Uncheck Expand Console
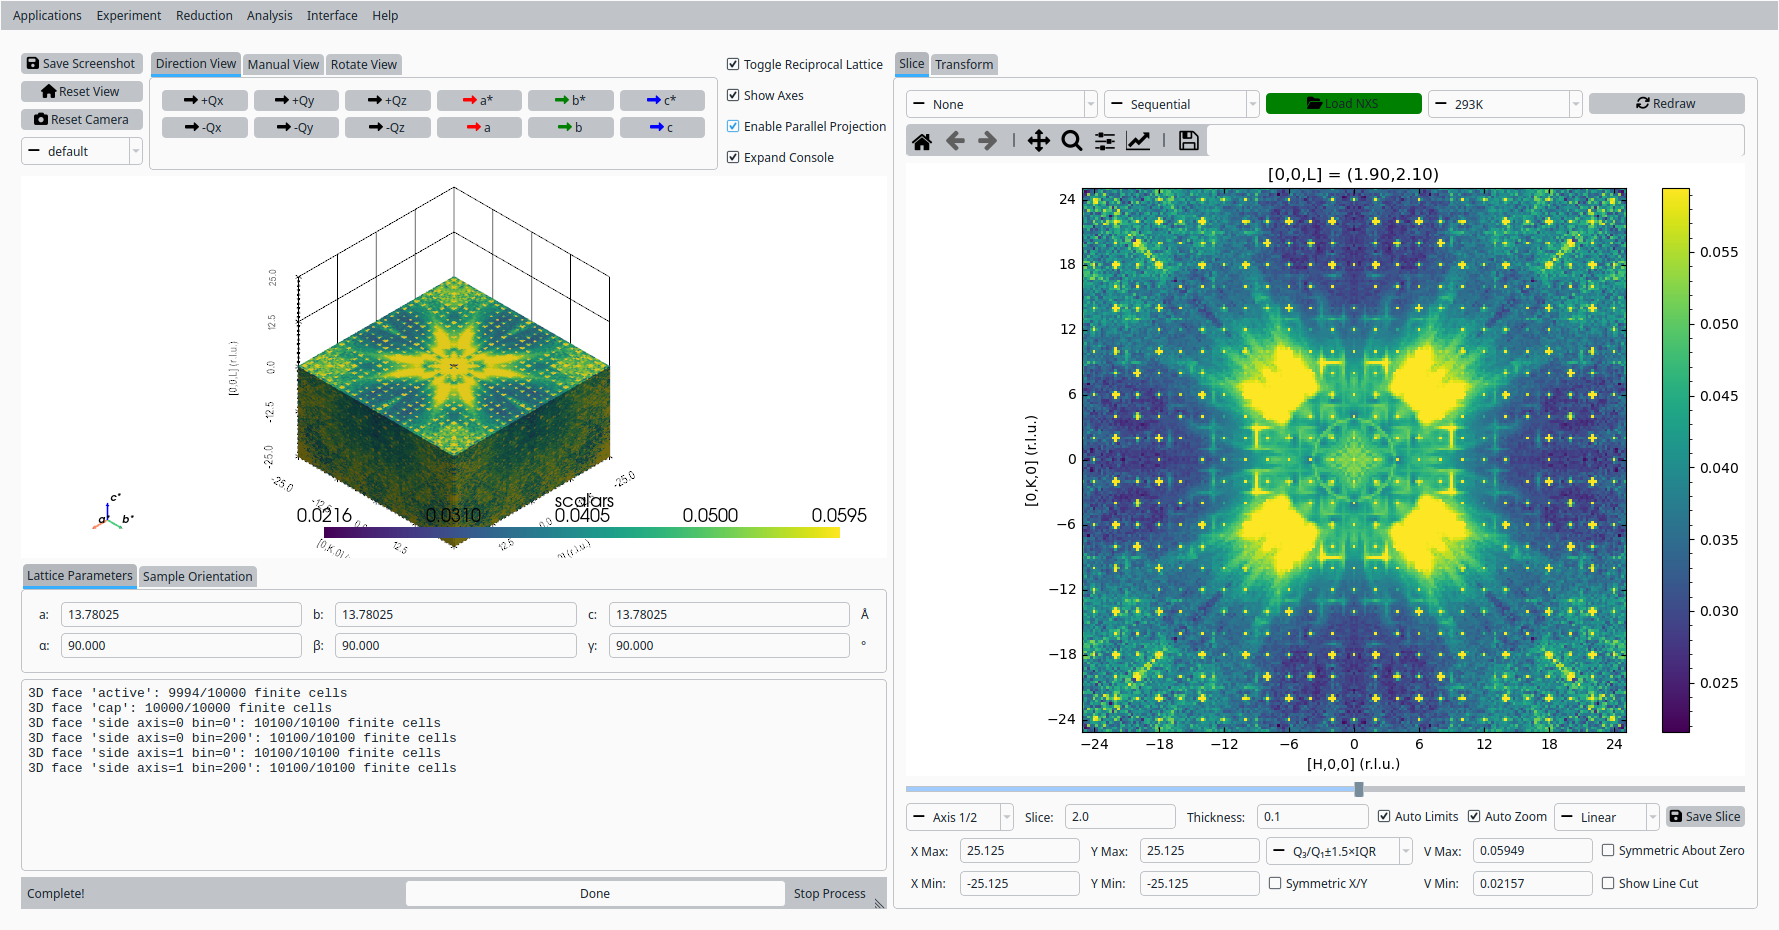 pos(733,157)
